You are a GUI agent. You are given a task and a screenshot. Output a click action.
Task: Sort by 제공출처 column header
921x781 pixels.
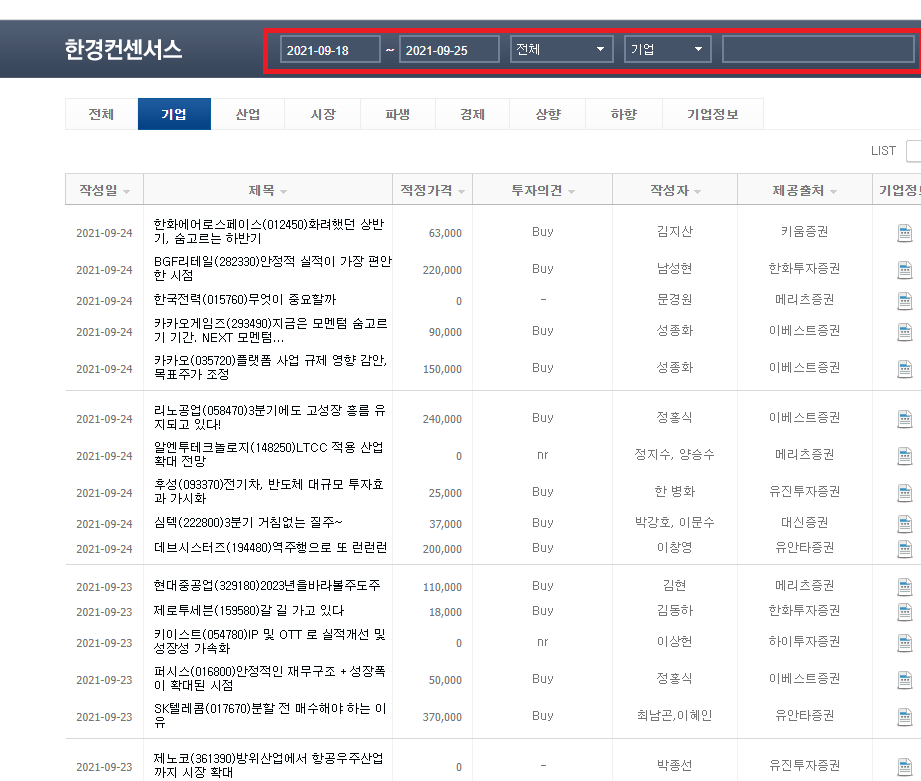tap(804, 190)
